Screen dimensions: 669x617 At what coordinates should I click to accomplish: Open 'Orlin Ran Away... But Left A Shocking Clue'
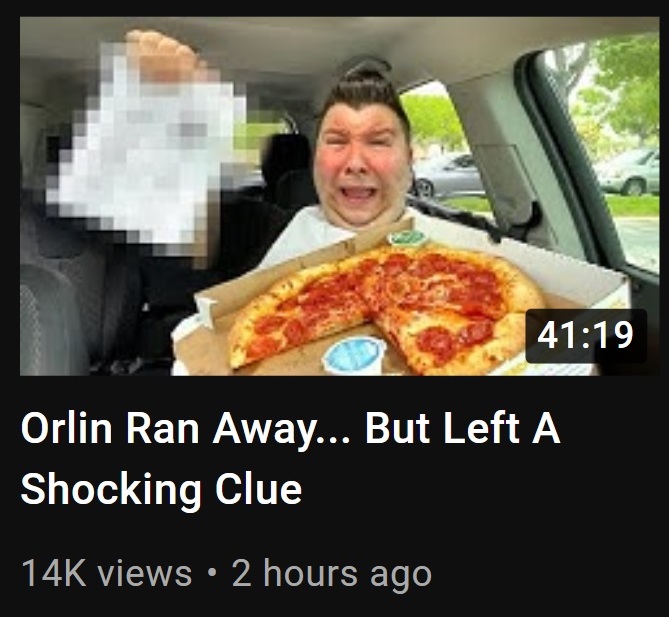[290, 458]
